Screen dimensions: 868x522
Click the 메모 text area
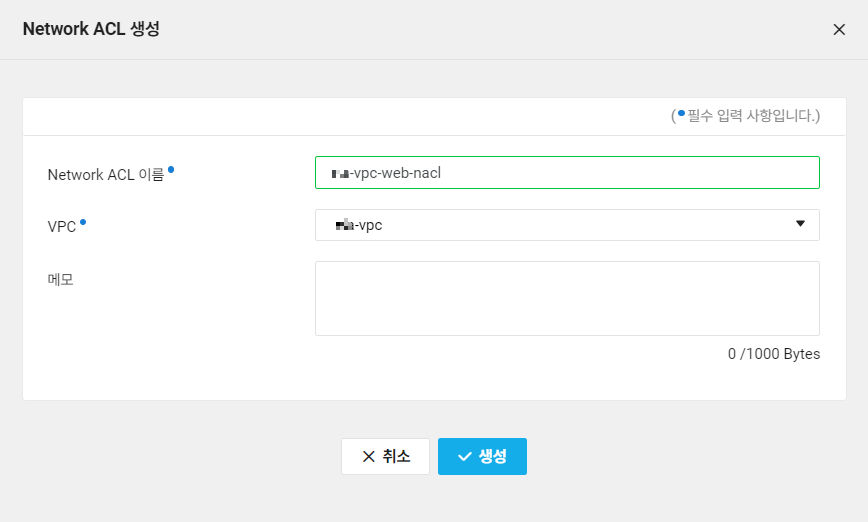coord(567,298)
